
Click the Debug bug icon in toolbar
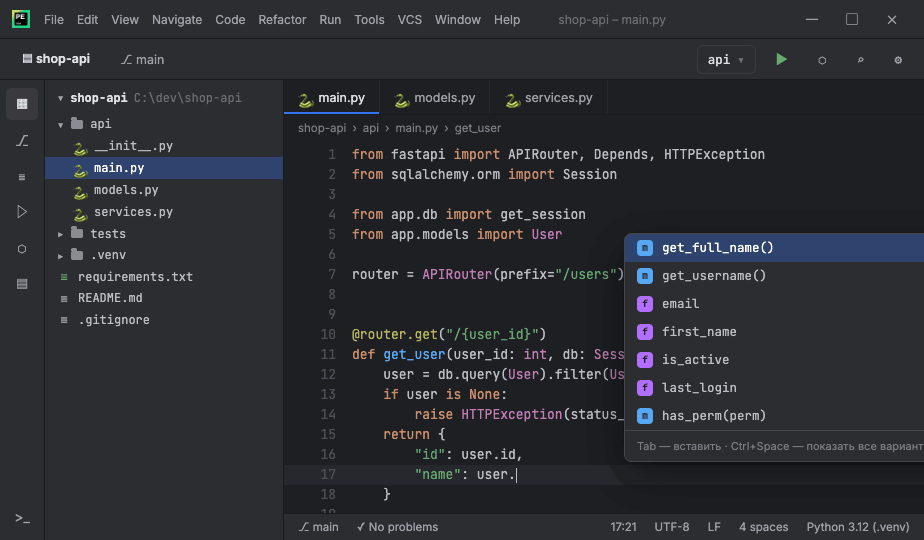(822, 60)
